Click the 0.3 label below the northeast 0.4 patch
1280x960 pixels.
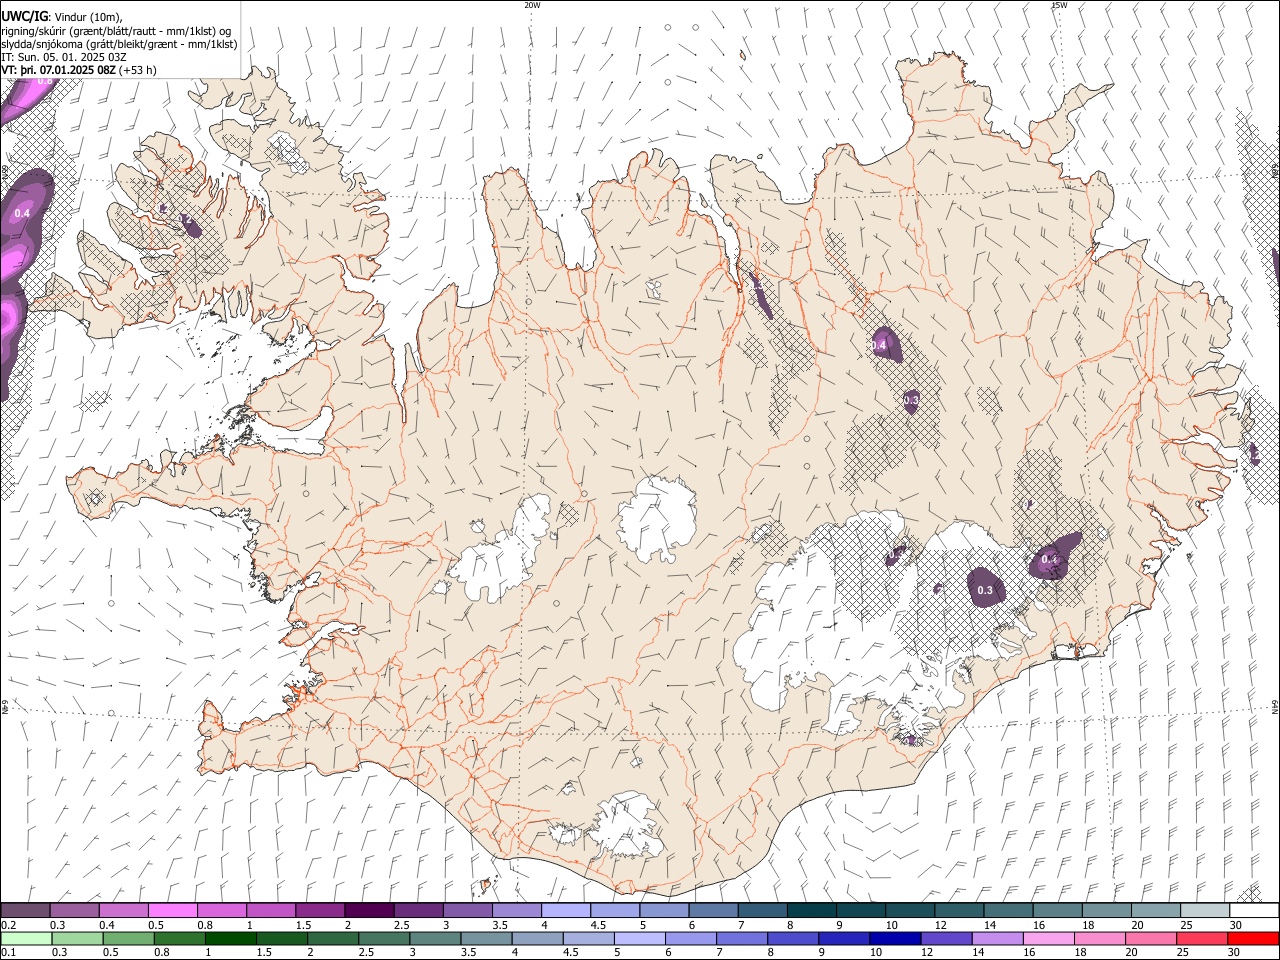[911, 400]
